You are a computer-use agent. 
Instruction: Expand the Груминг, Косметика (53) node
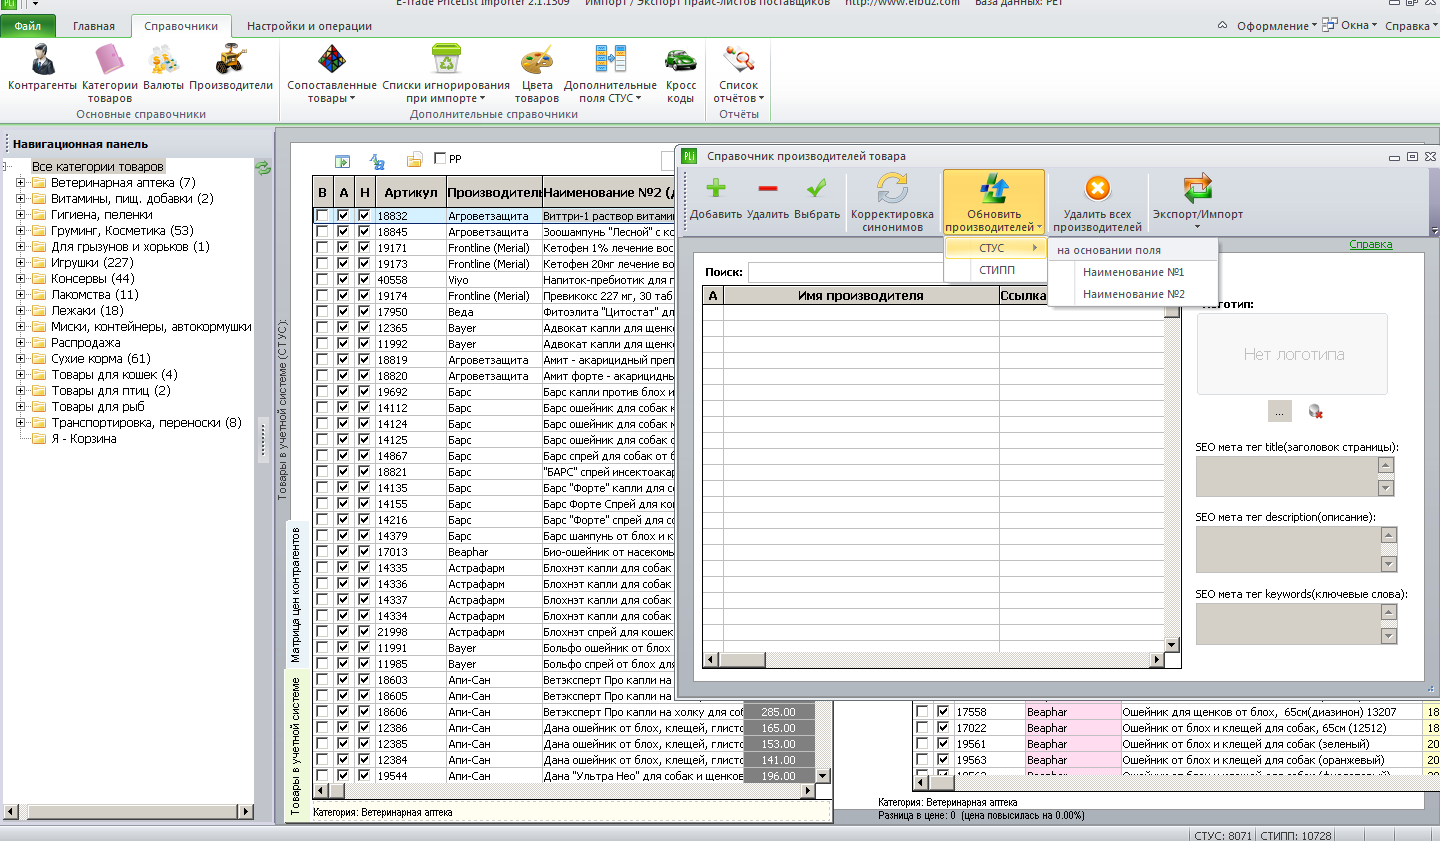20,231
